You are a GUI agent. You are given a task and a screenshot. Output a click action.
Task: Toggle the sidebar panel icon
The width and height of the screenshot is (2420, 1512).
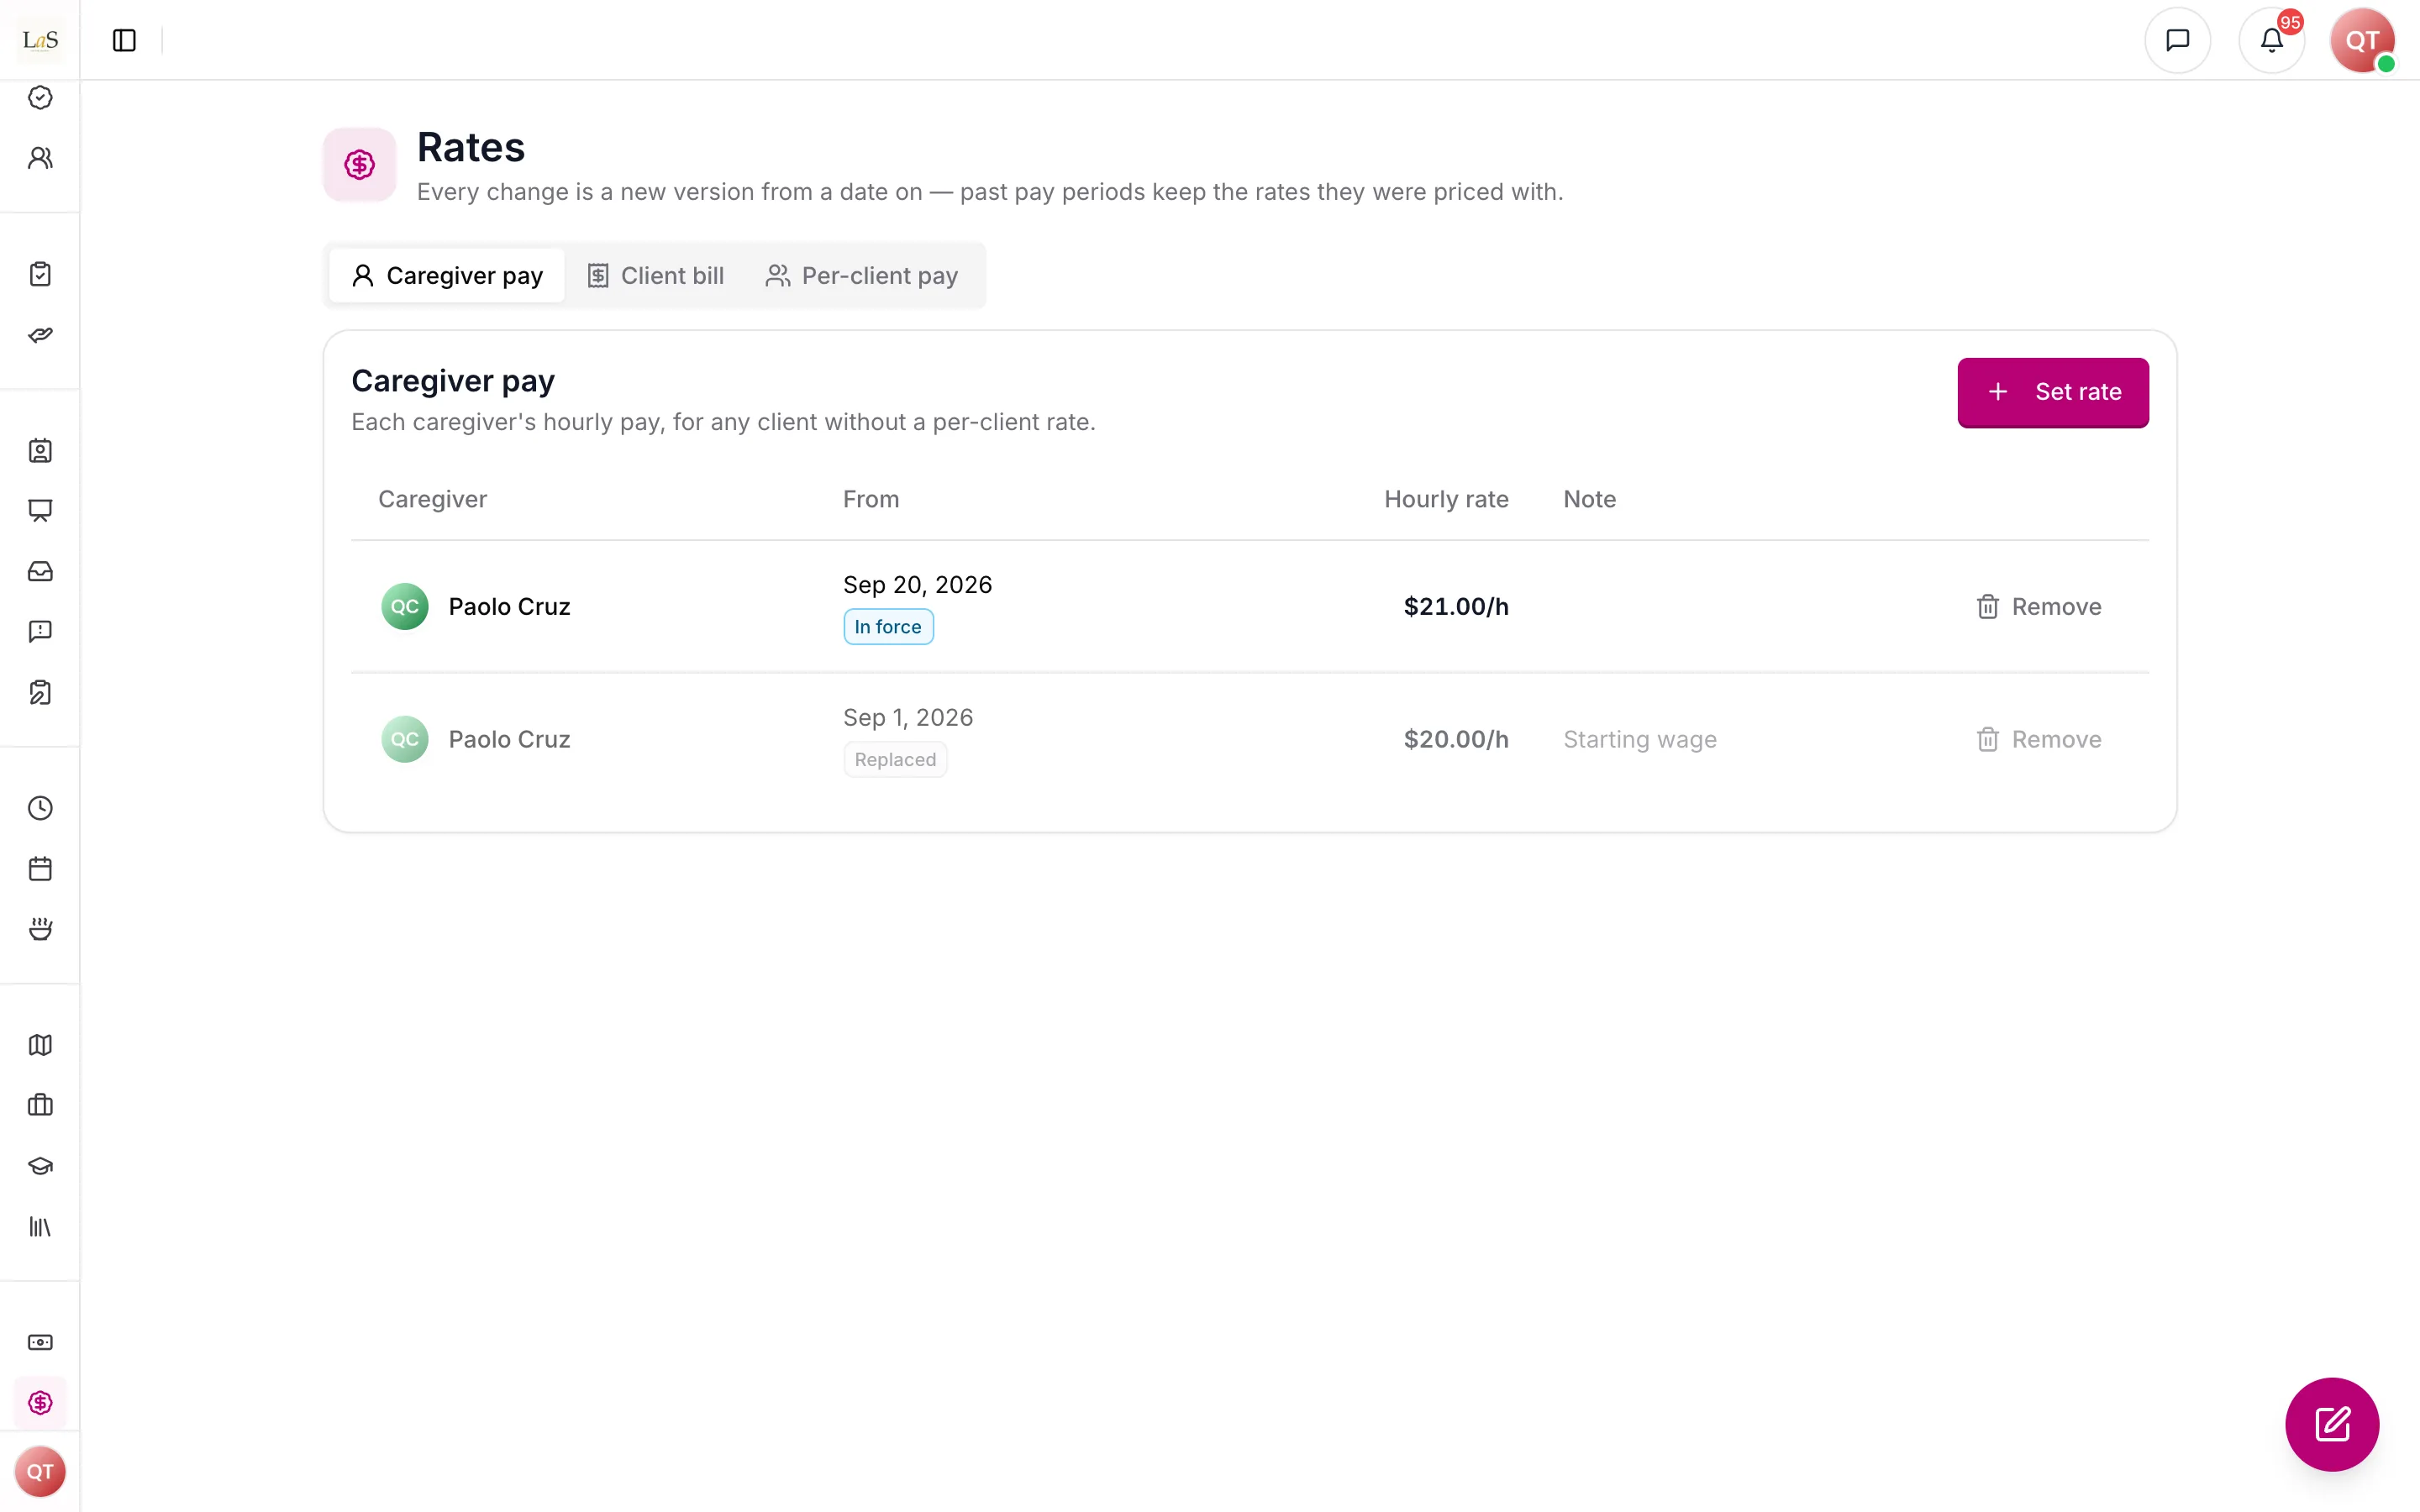click(x=124, y=40)
